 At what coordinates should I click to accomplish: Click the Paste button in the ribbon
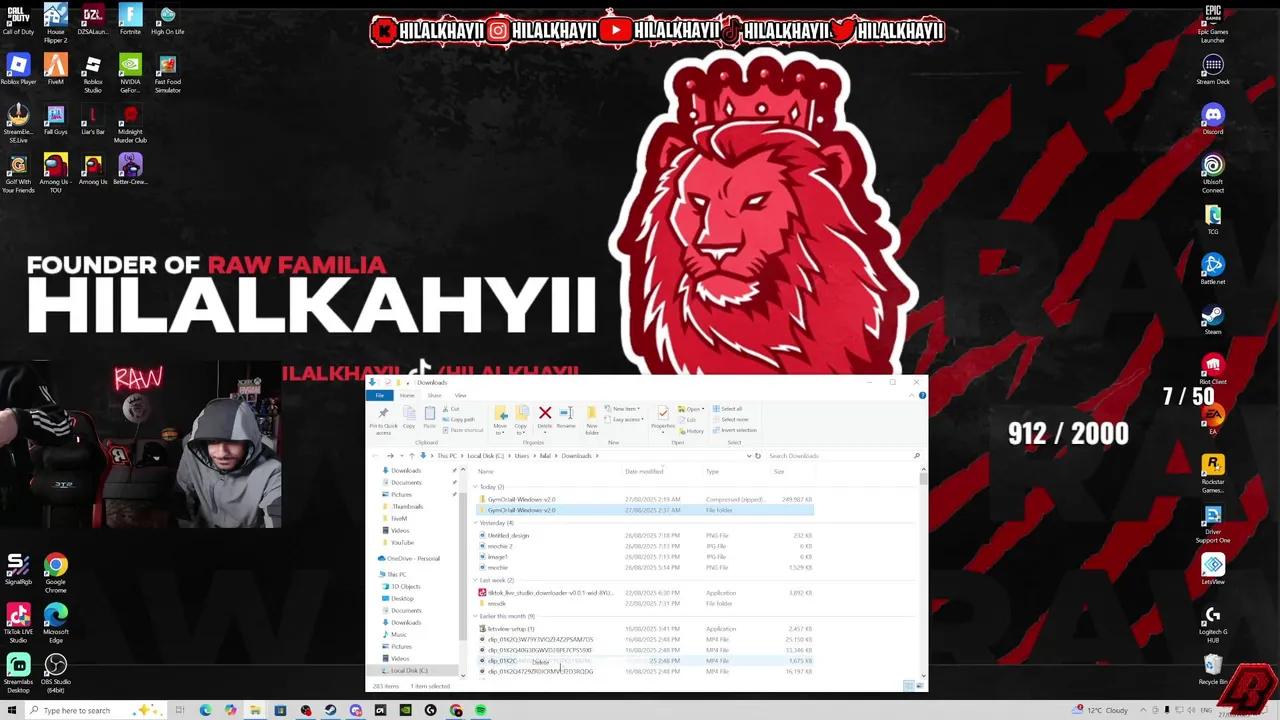[x=430, y=418]
